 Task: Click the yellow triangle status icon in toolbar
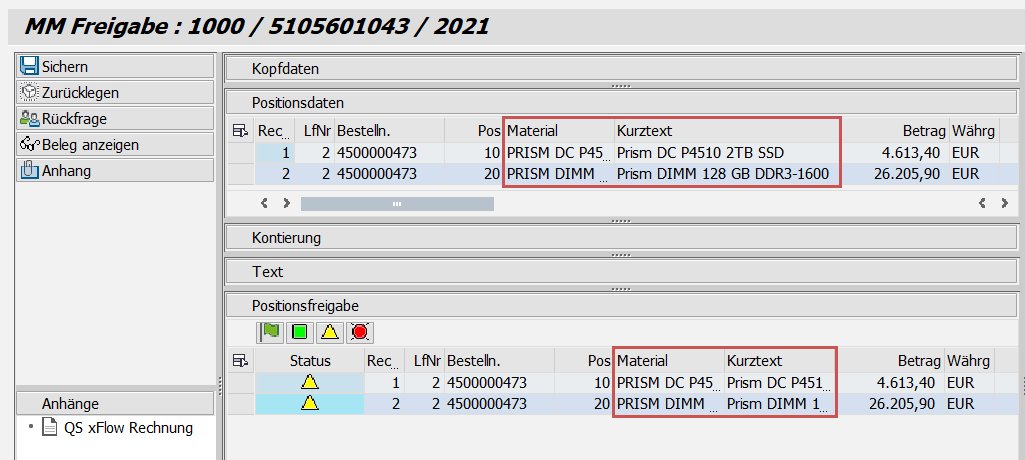330,332
